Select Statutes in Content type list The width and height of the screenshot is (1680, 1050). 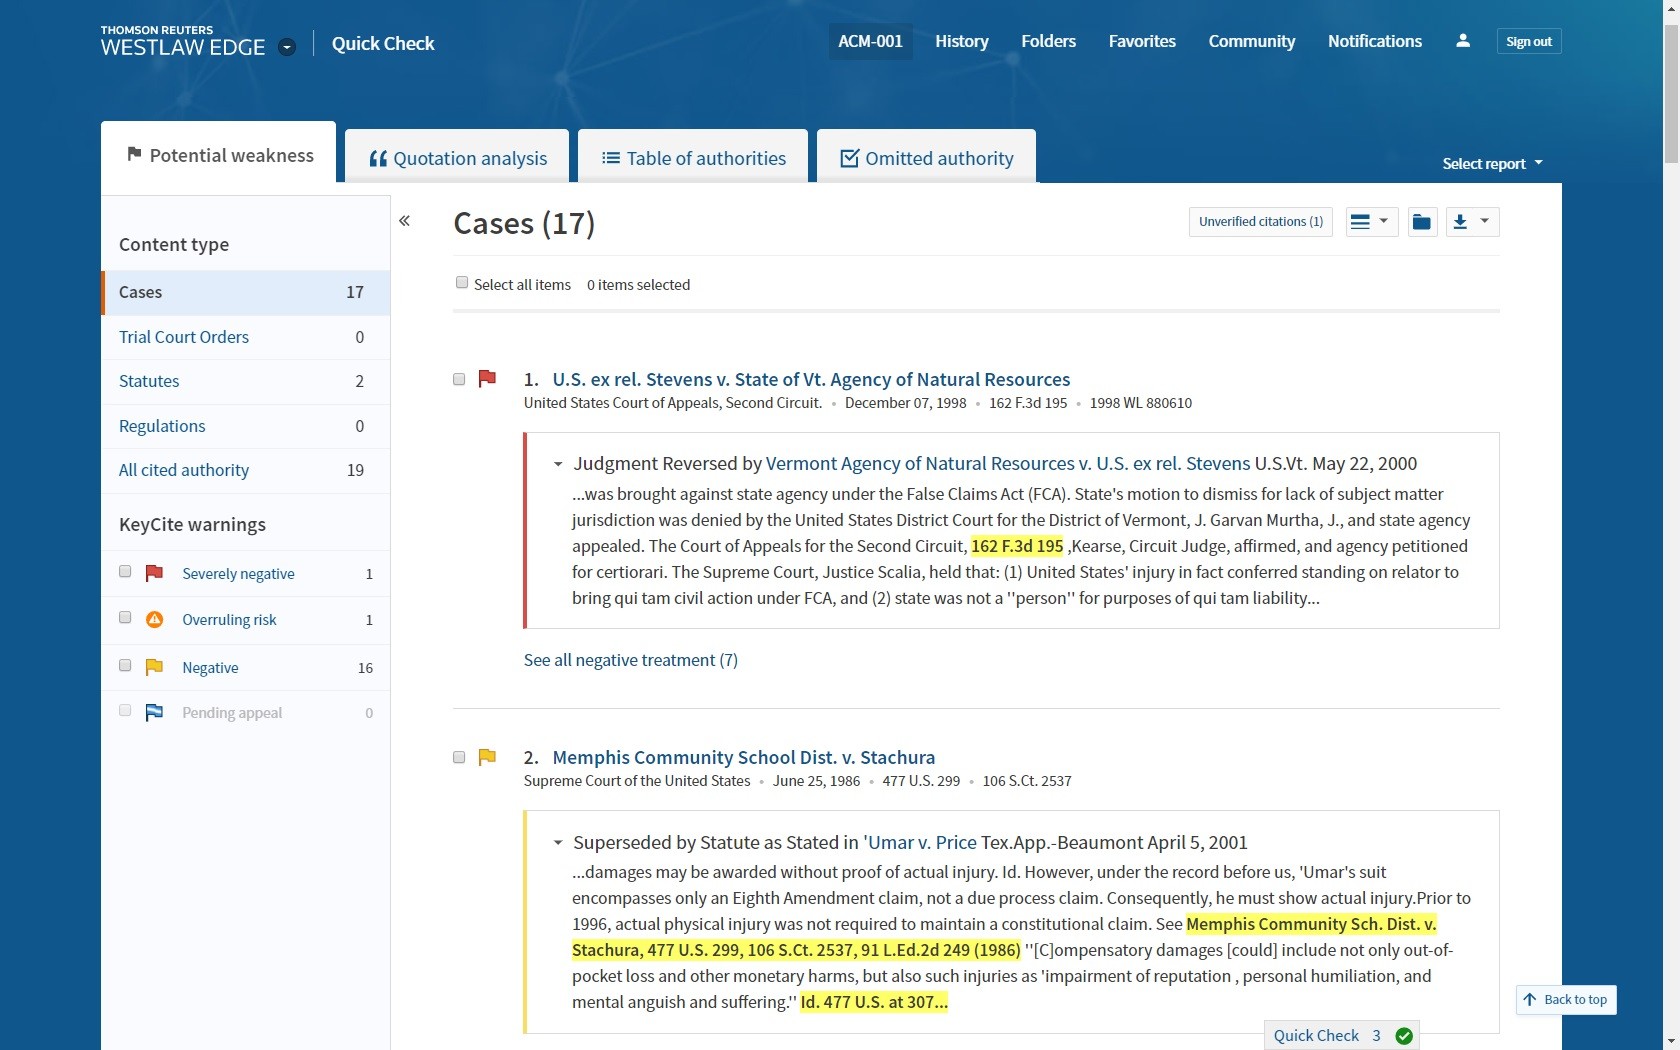149,381
